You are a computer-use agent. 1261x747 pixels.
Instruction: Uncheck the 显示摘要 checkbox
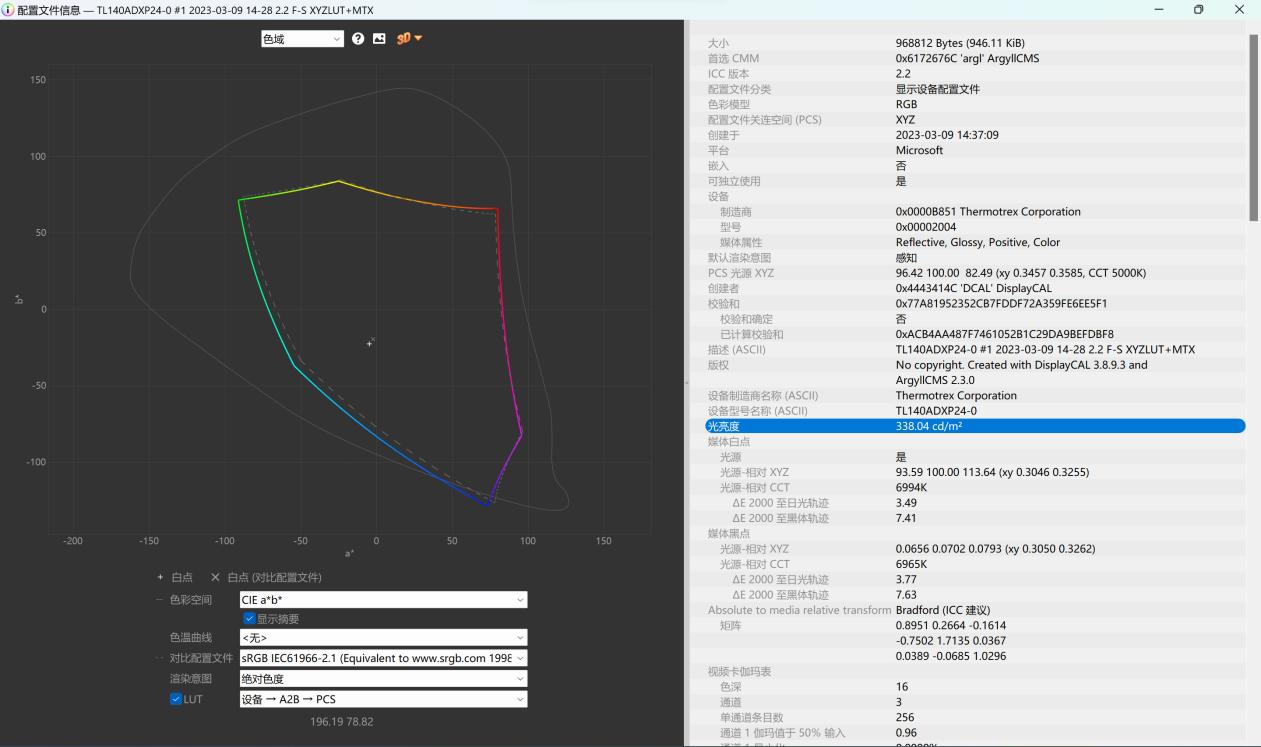point(249,619)
